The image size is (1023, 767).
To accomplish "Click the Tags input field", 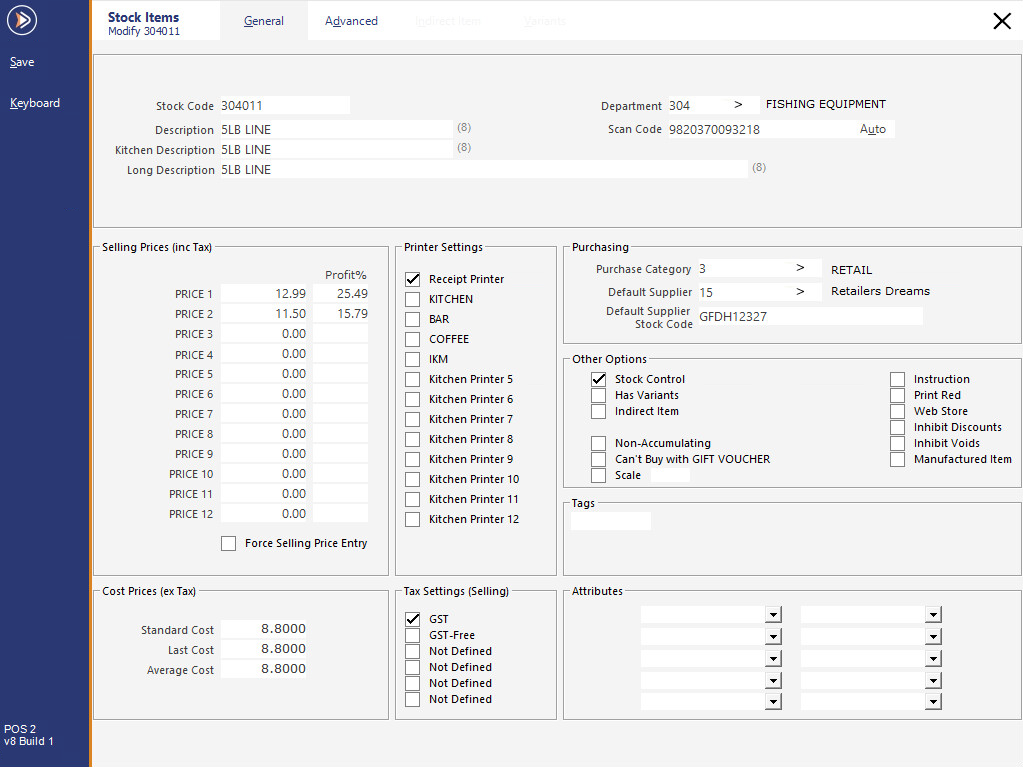I will [611, 520].
